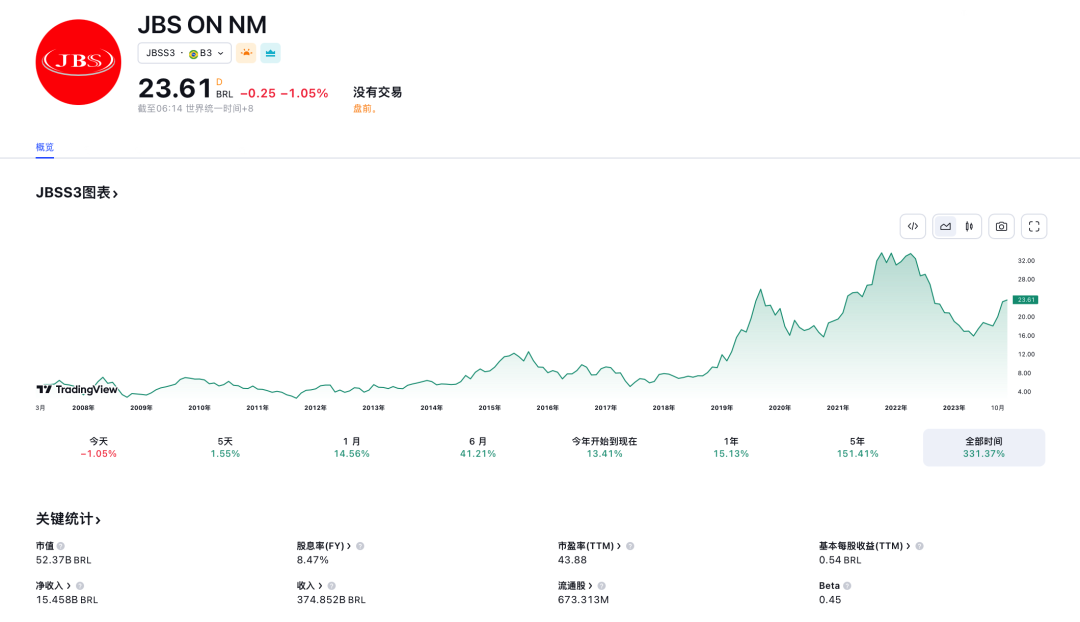1080x622 pixels.
Task: Click the info icon next to Beta
Action: pyautogui.click(x=847, y=586)
